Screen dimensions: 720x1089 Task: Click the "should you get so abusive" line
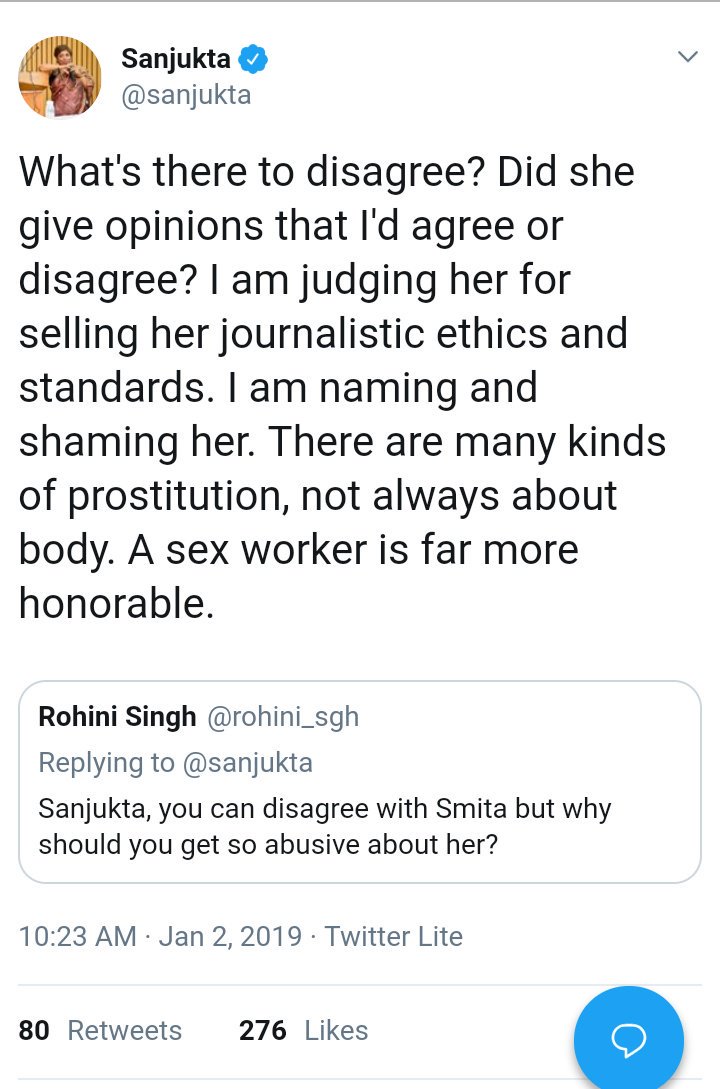[x=268, y=844]
